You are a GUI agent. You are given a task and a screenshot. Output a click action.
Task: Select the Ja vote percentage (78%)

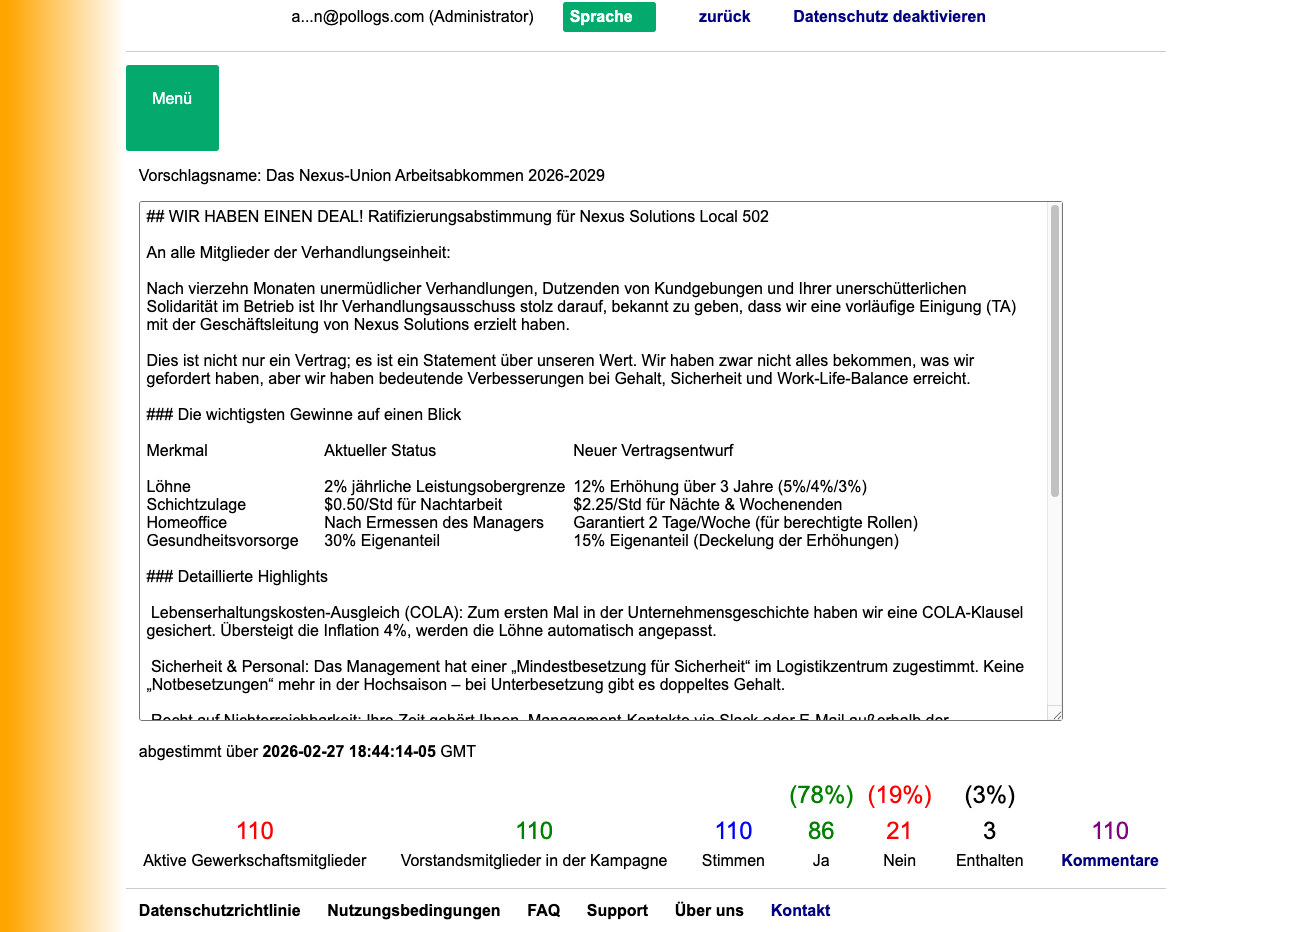pyautogui.click(x=820, y=796)
